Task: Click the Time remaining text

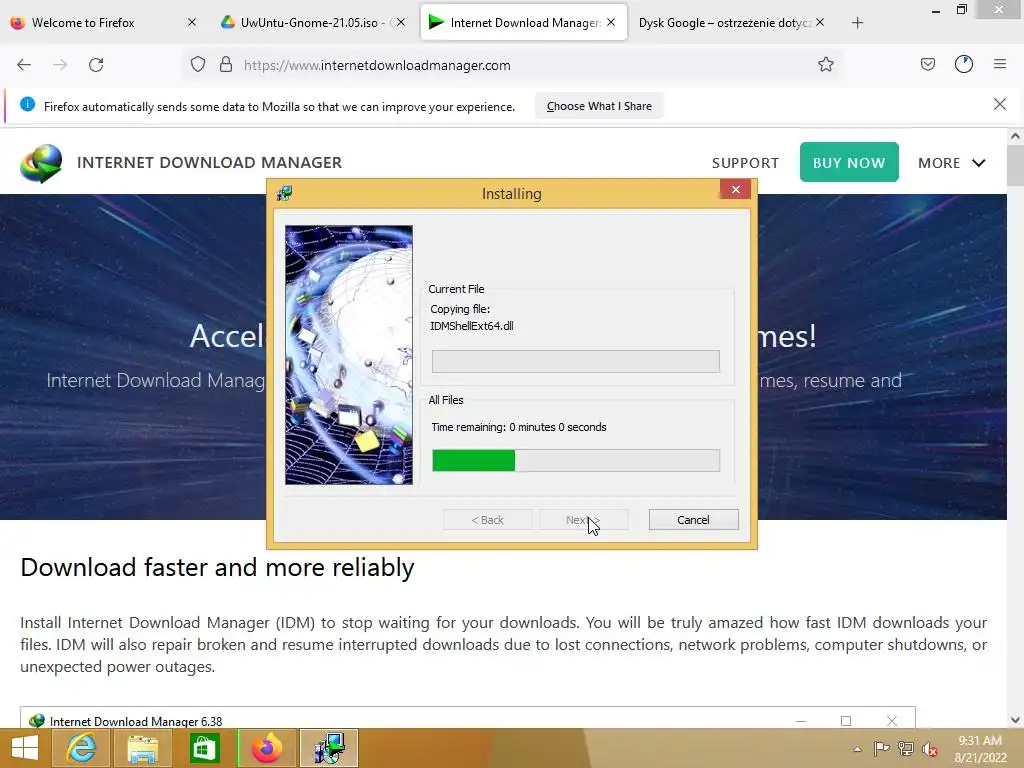Action: (x=519, y=427)
